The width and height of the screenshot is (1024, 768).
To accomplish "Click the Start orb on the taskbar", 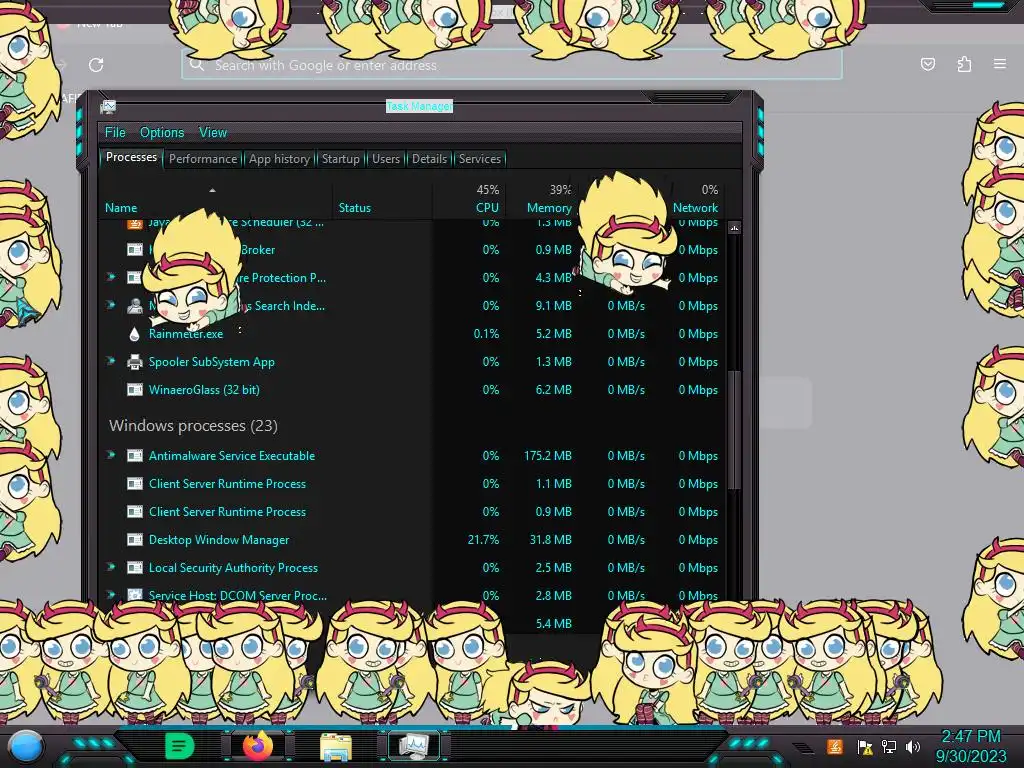I will (26, 746).
